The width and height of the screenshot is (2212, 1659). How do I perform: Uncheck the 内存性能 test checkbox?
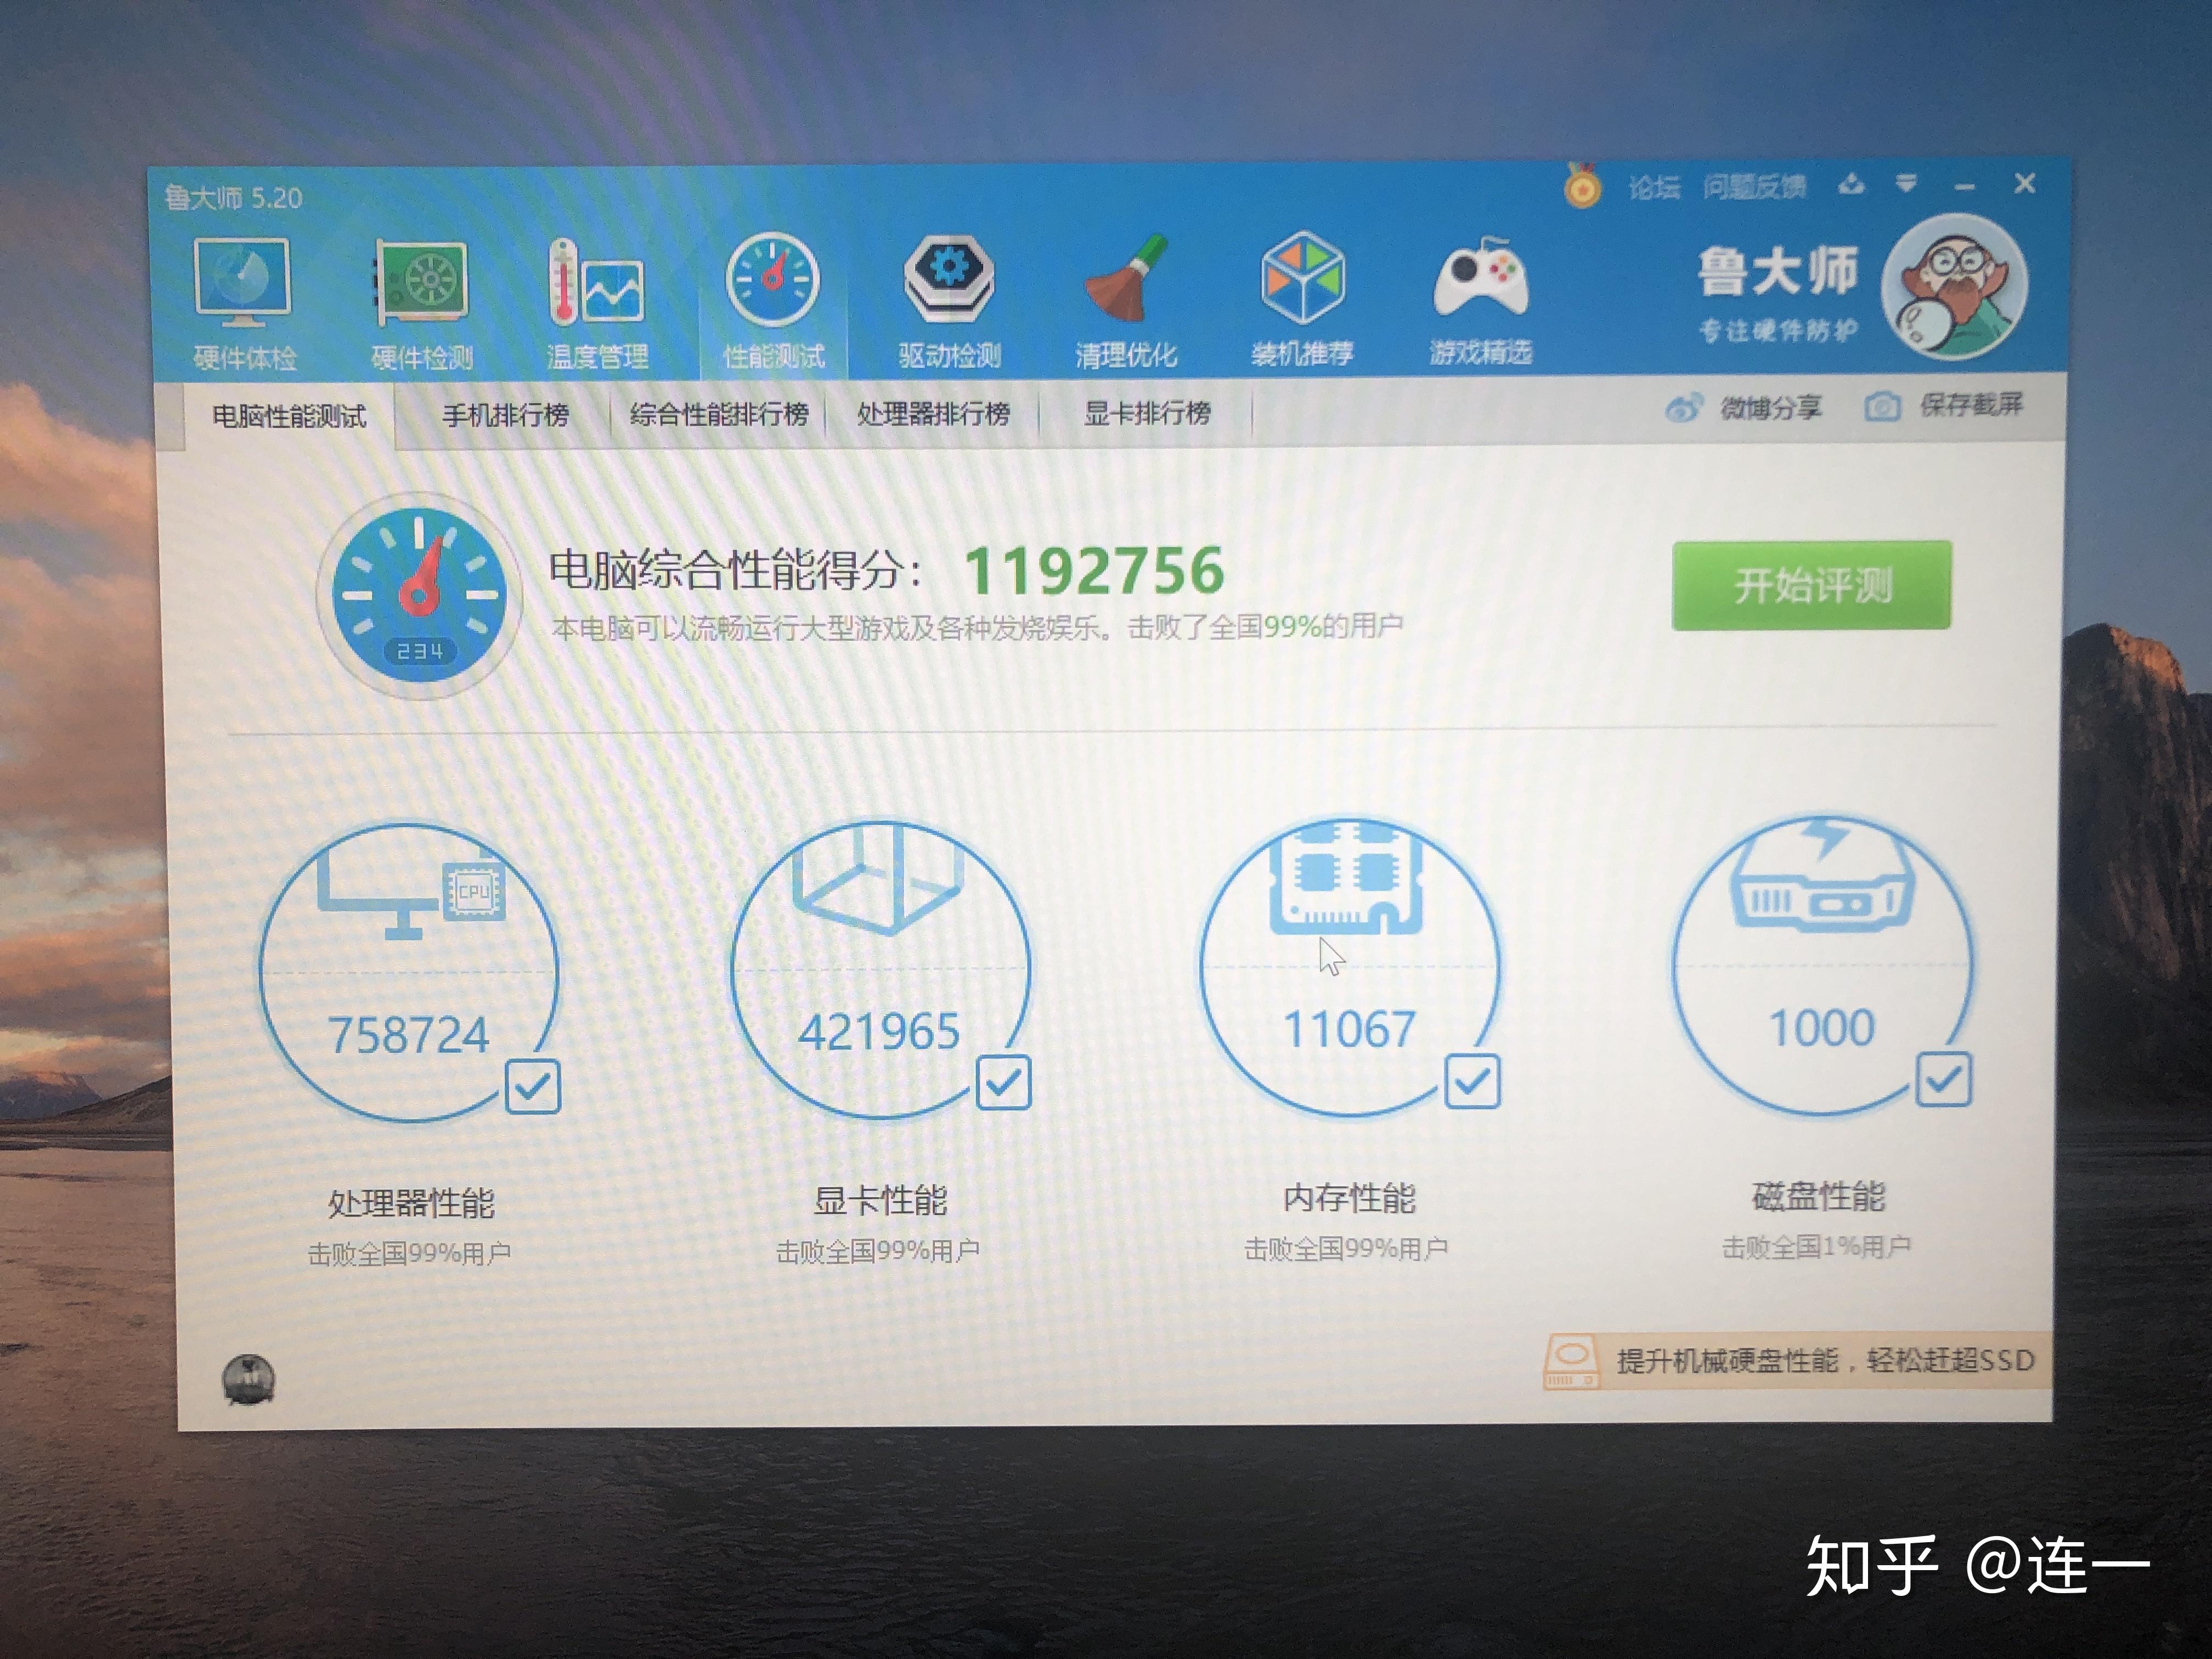(x=1472, y=1081)
